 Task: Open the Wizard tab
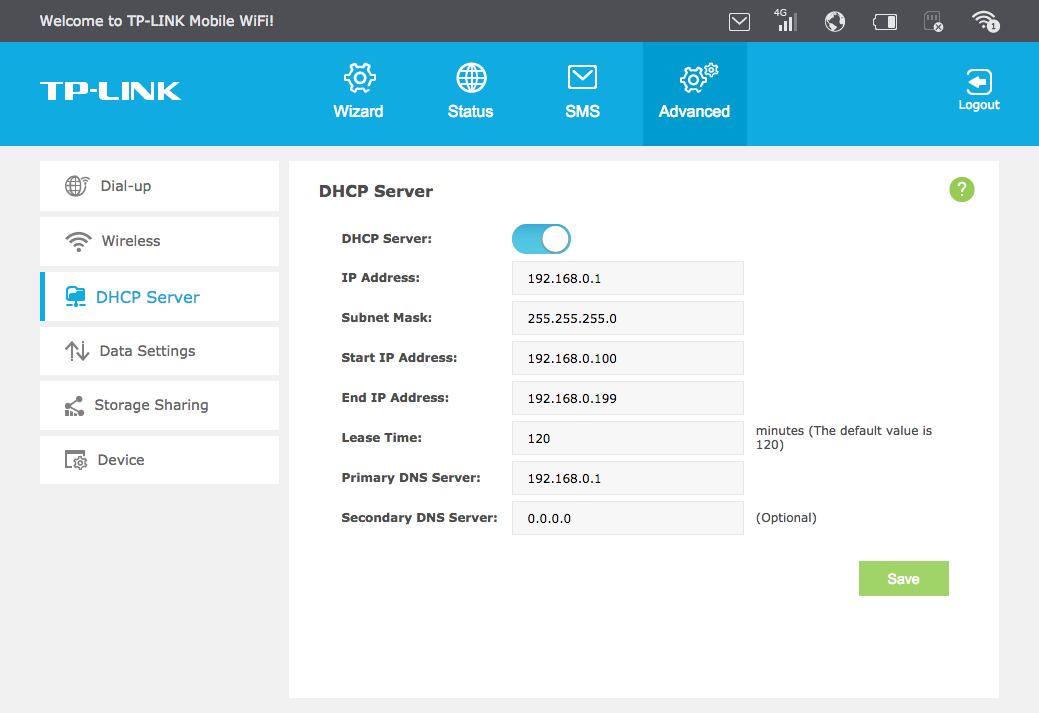click(x=358, y=93)
